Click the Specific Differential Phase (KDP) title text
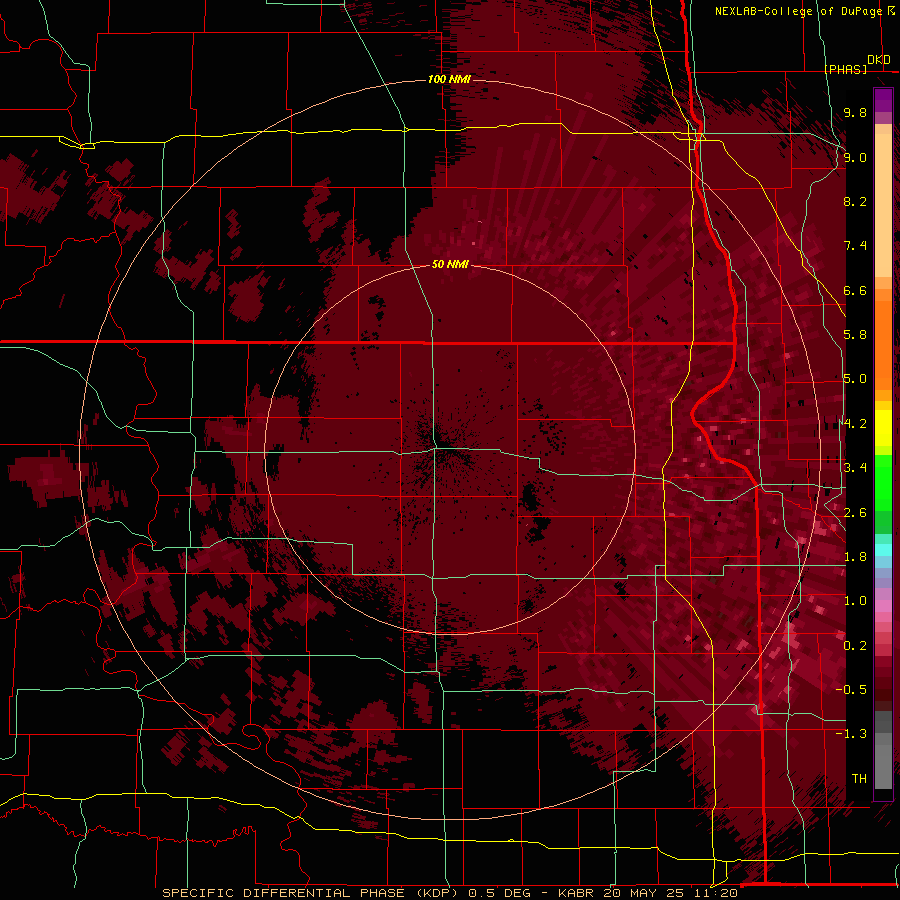The height and width of the screenshot is (900, 900). [x=311, y=893]
